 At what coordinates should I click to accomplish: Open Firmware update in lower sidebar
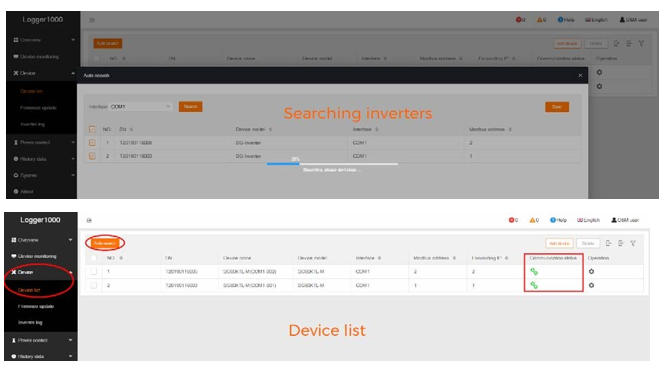click(x=36, y=306)
